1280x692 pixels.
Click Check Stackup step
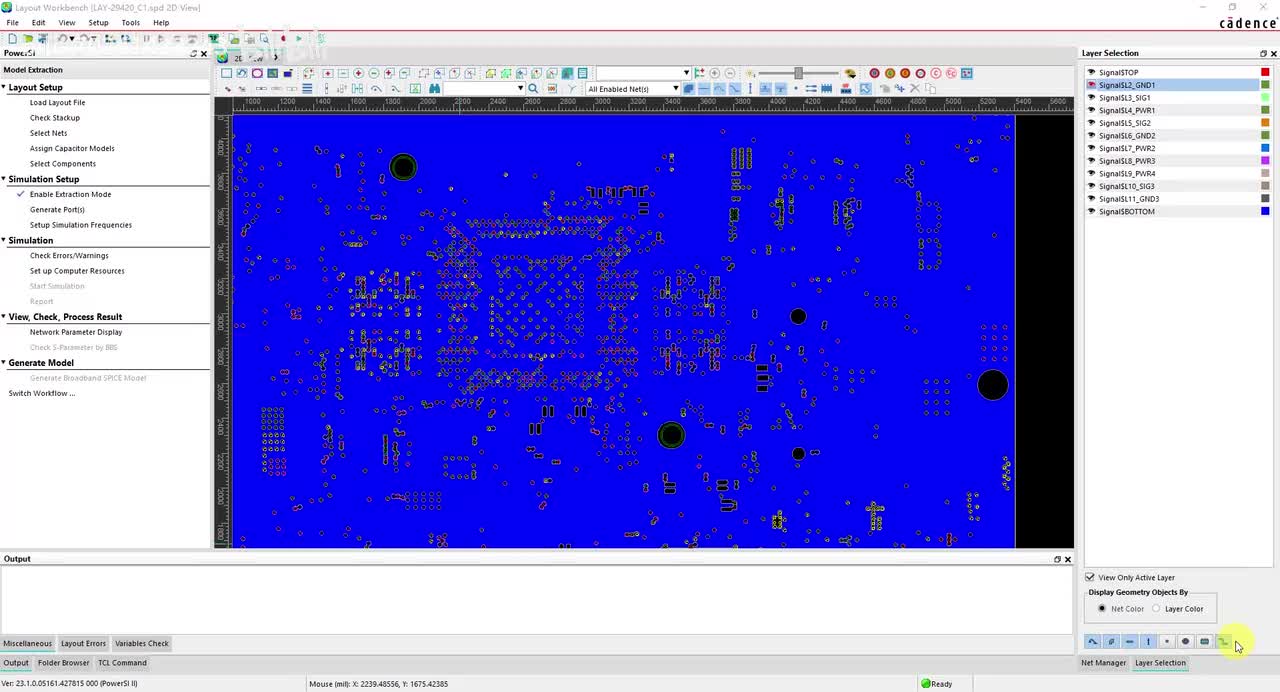coord(55,118)
